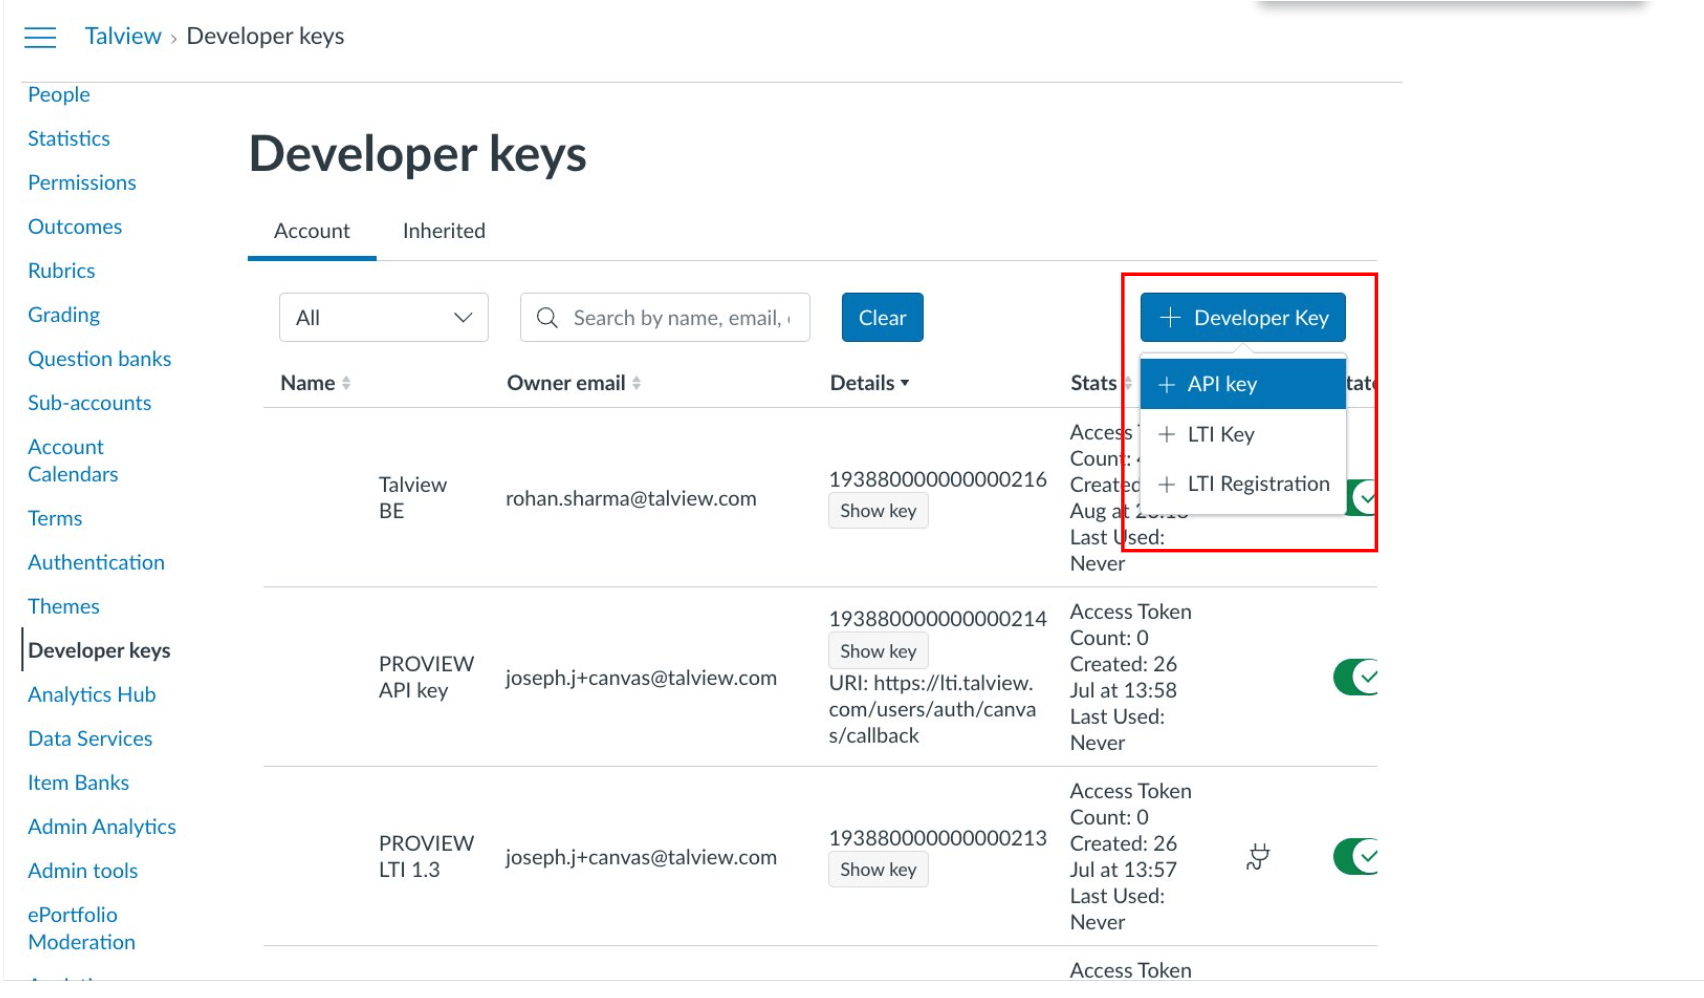Open Outcomes in the sidebar
1704x998 pixels.
coord(75,227)
